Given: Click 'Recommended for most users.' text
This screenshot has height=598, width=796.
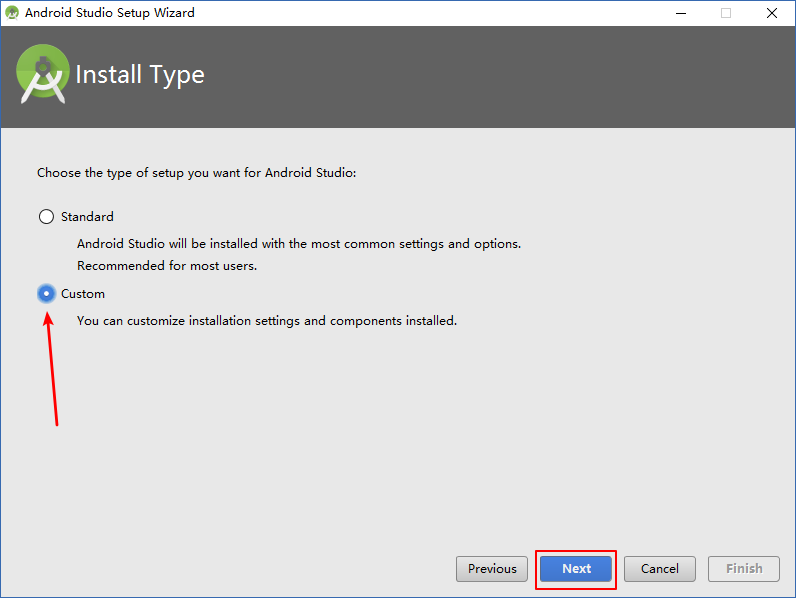Looking at the screenshot, I should (167, 265).
